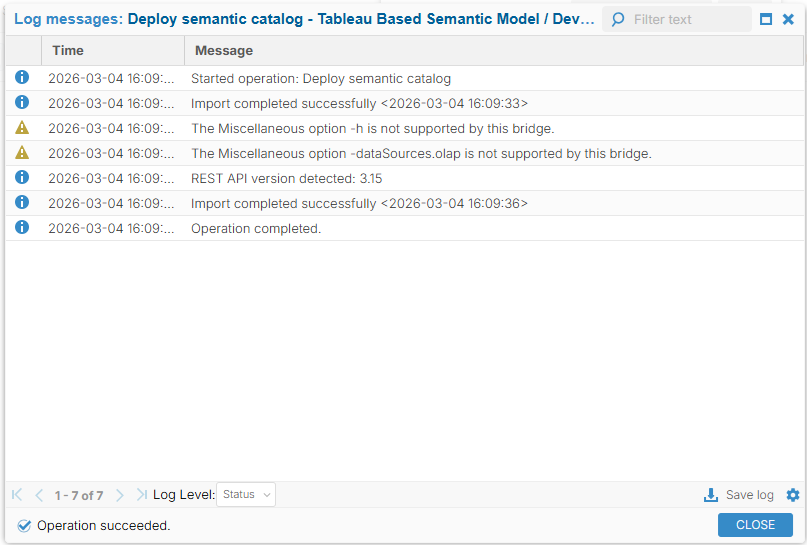Click warning icon for option -h message
Viewport: 807px width, 545px height.
click(x=22, y=128)
